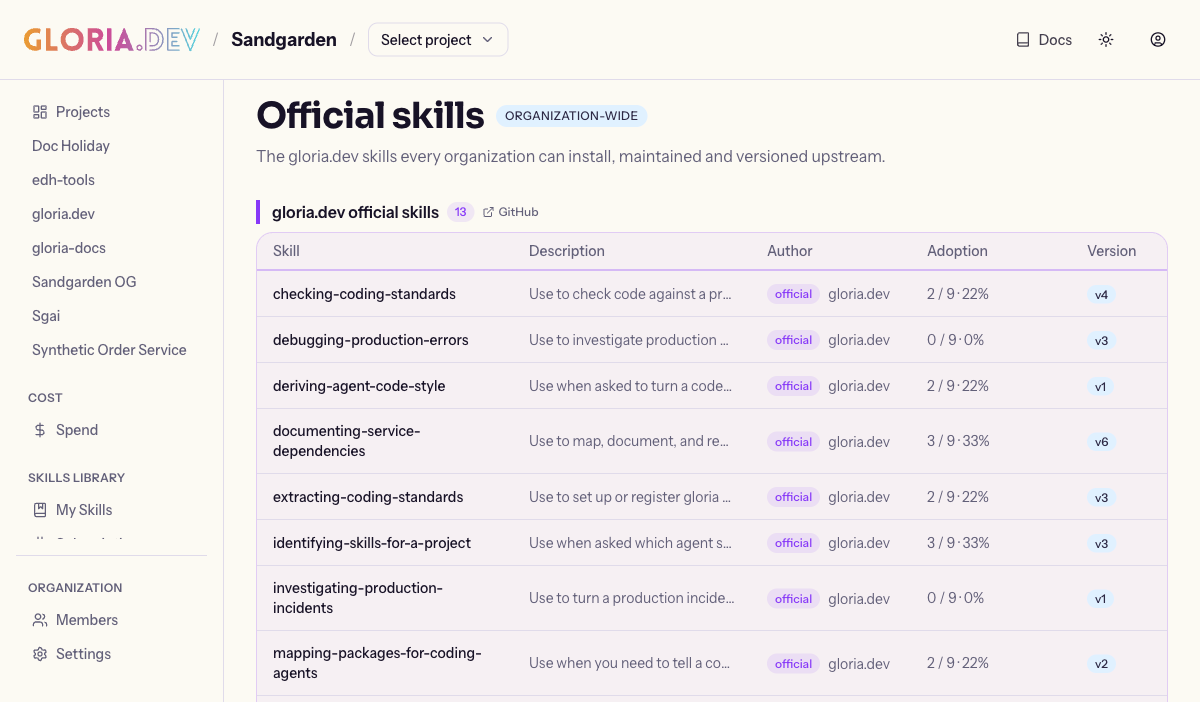Toggle the light/dark theme sun icon

1106,40
